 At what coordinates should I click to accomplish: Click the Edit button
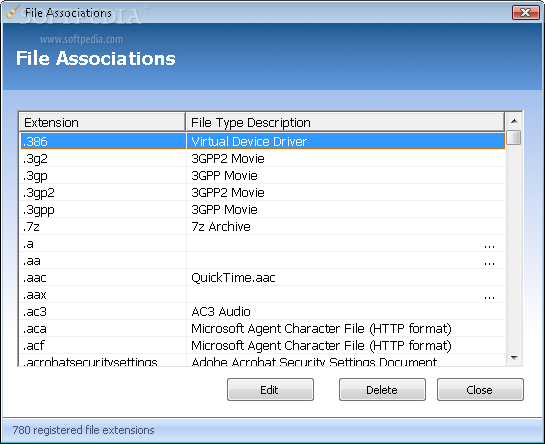point(270,389)
